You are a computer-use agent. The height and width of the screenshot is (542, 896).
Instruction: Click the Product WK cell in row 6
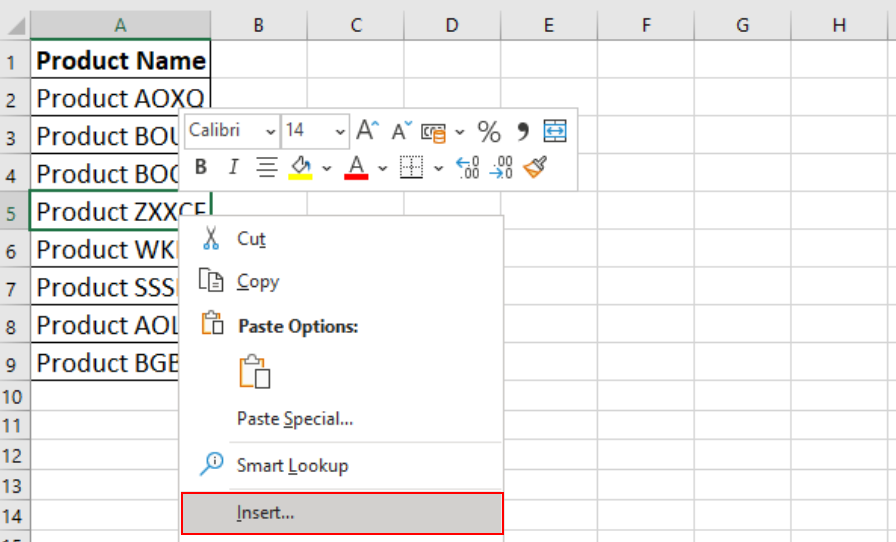coord(105,249)
